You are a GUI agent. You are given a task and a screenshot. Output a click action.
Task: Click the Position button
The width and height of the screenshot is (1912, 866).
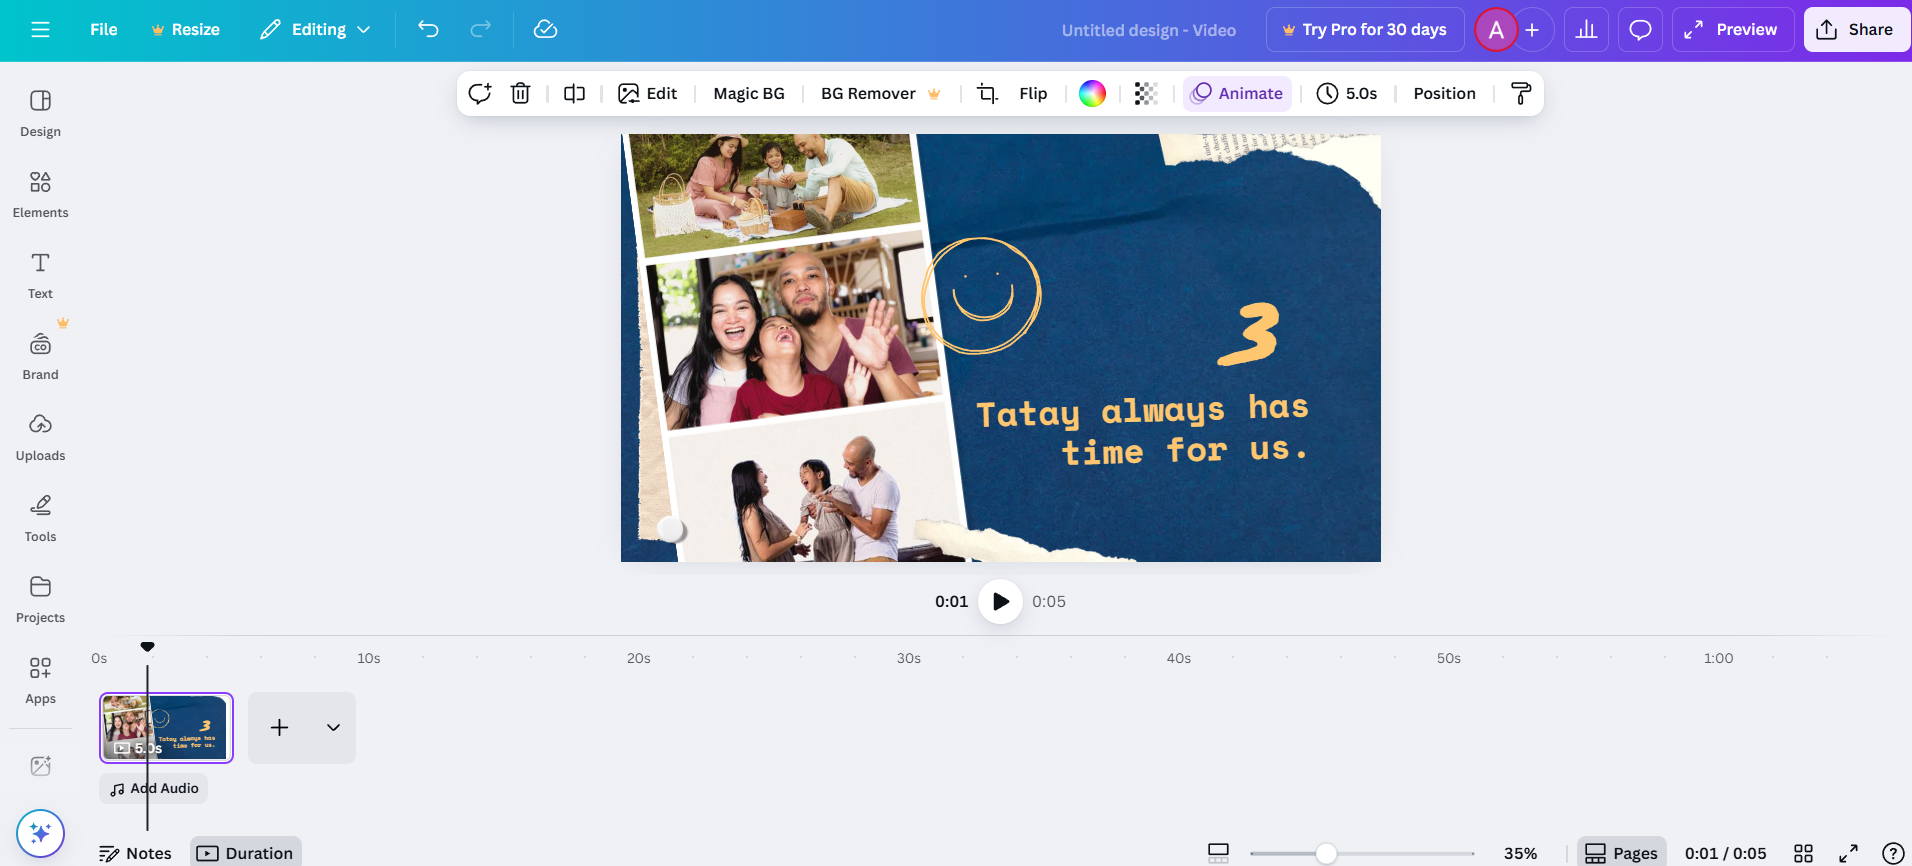pos(1444,93)
